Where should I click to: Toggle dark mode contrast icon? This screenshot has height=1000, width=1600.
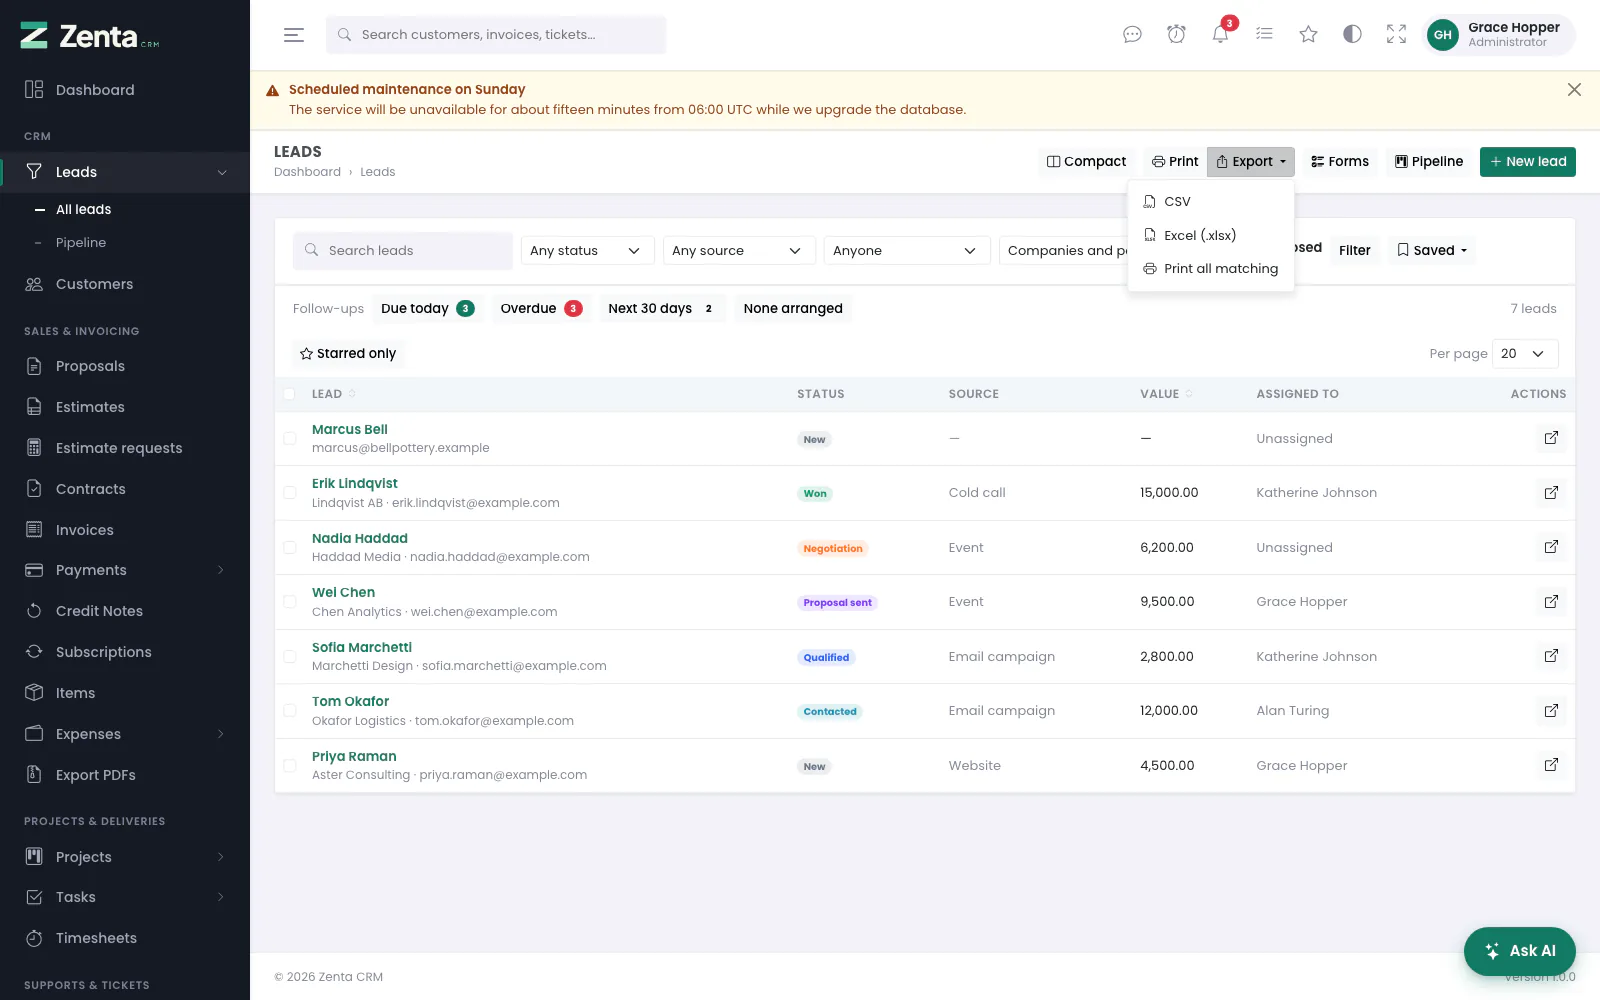pyautogui.click(x=1352, y=35)
